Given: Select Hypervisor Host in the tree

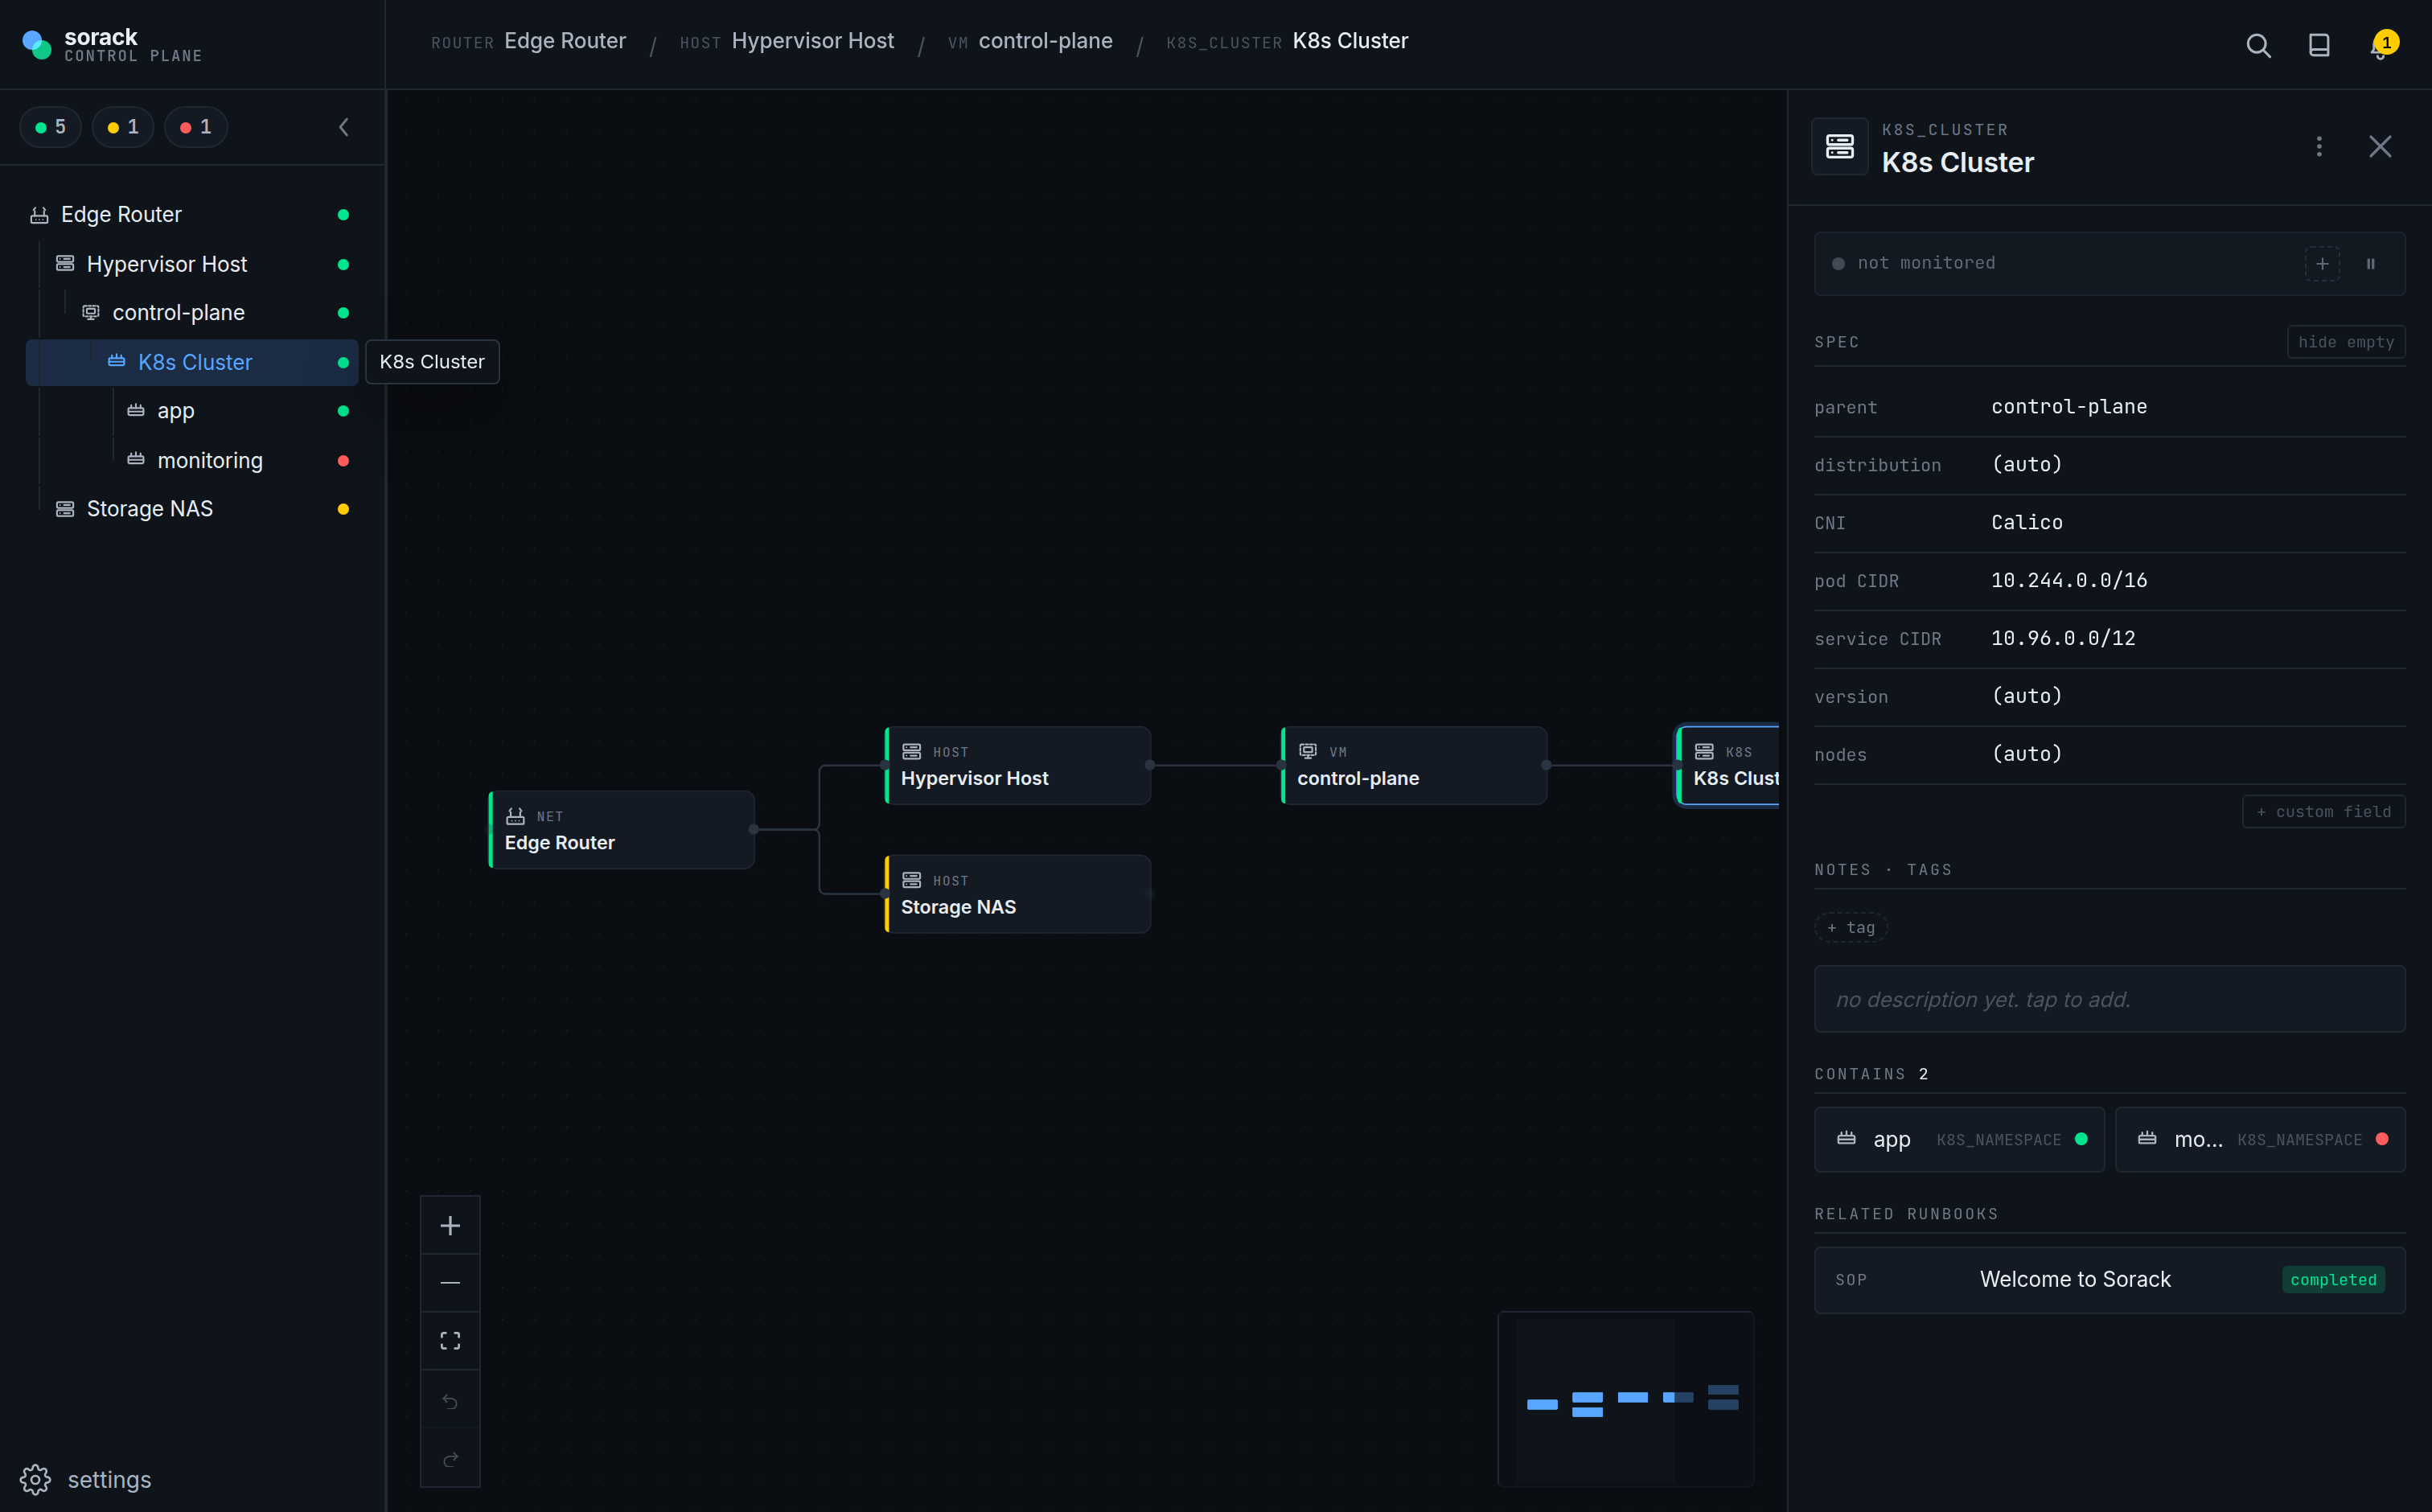Looking at the screenshot, I should tap(192, 264).
